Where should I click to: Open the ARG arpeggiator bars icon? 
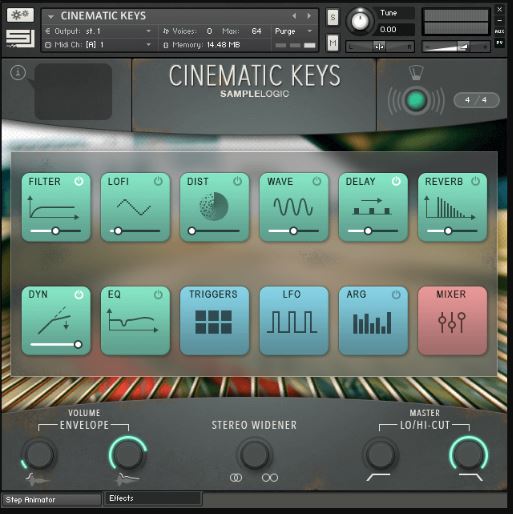coord(372,323)
